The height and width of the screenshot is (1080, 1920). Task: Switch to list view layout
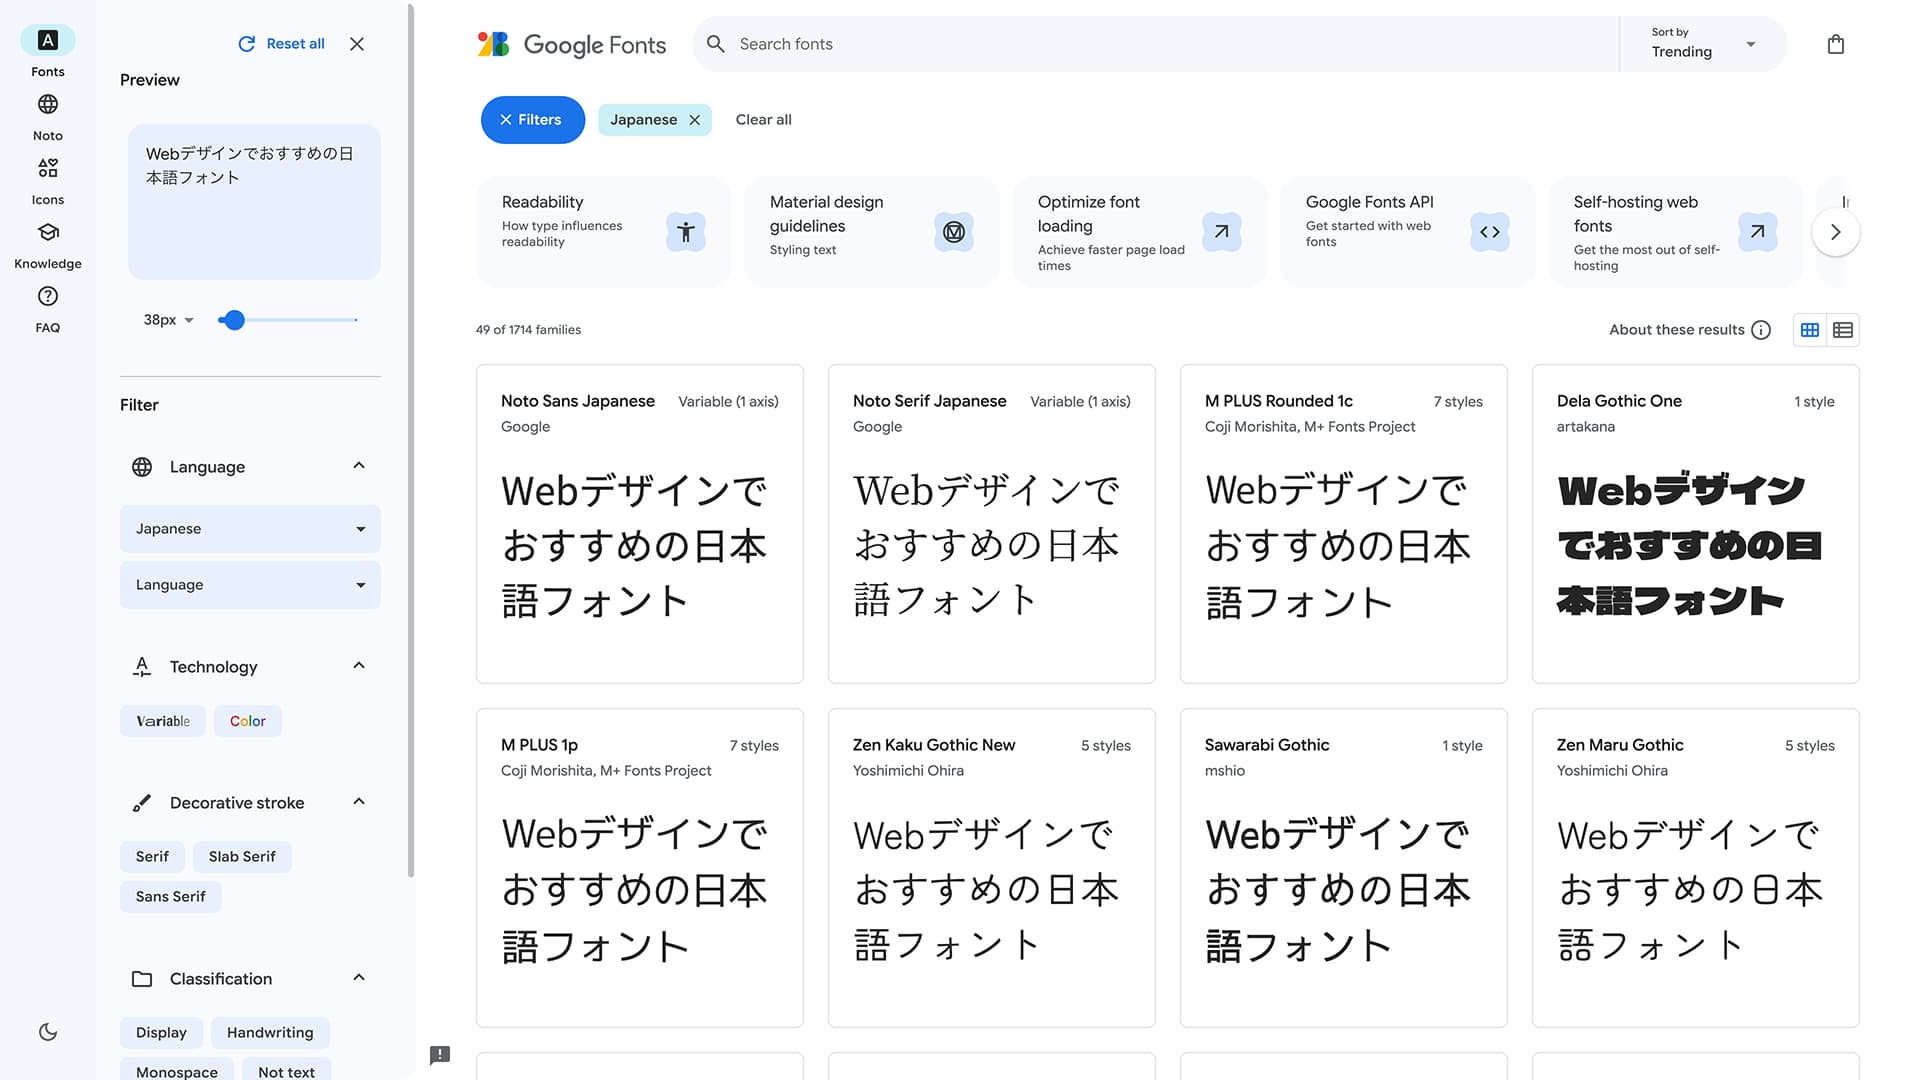point(1843,330)
